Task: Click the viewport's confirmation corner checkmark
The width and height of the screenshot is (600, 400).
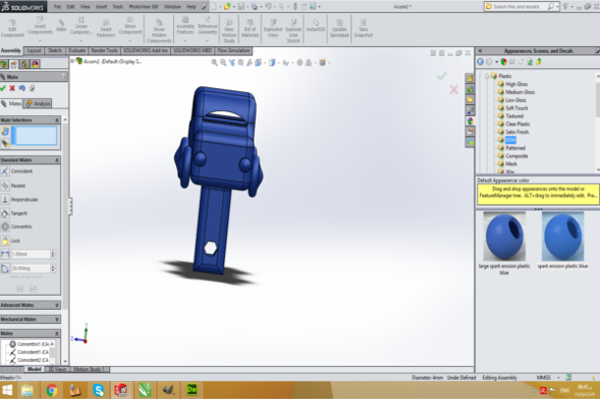Action: click(442, 76)
